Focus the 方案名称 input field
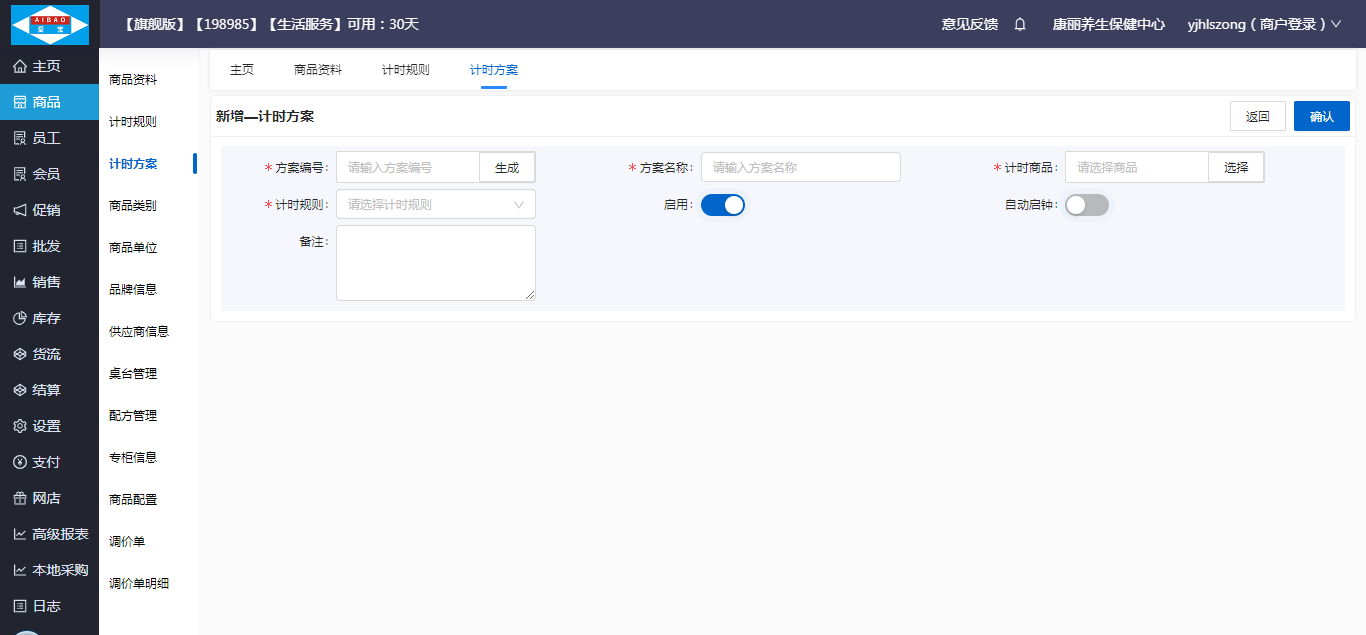This screenshot has height=635, width=1366. (801, 167)
